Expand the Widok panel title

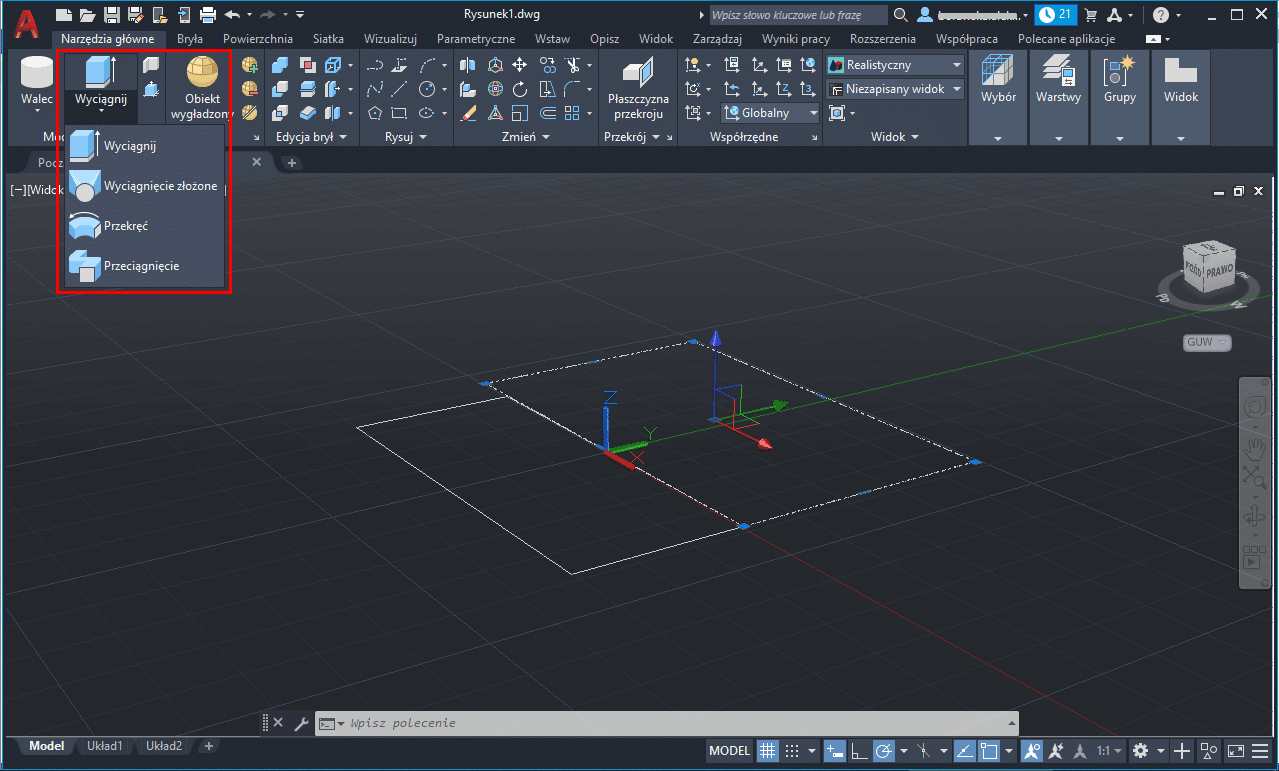895,137
